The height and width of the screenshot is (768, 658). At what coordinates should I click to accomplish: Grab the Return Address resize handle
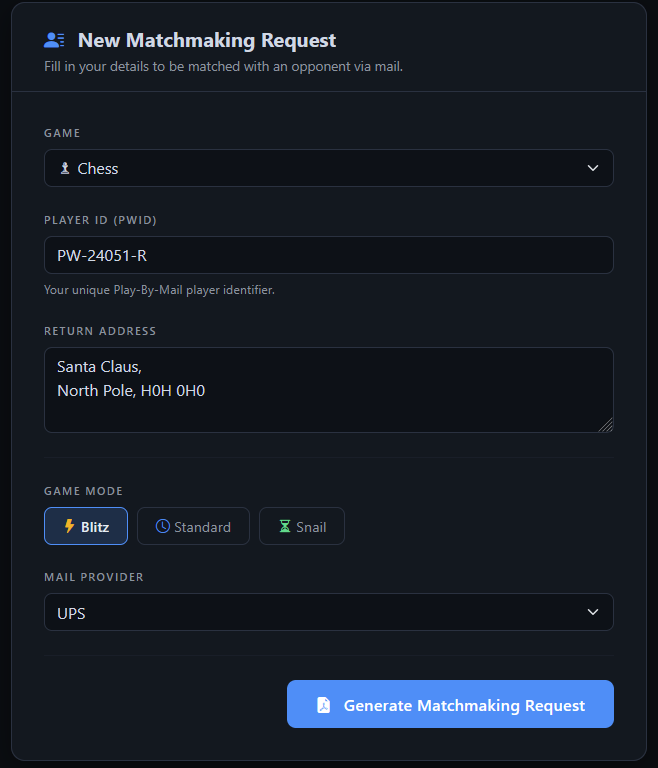tap(606, 425)
